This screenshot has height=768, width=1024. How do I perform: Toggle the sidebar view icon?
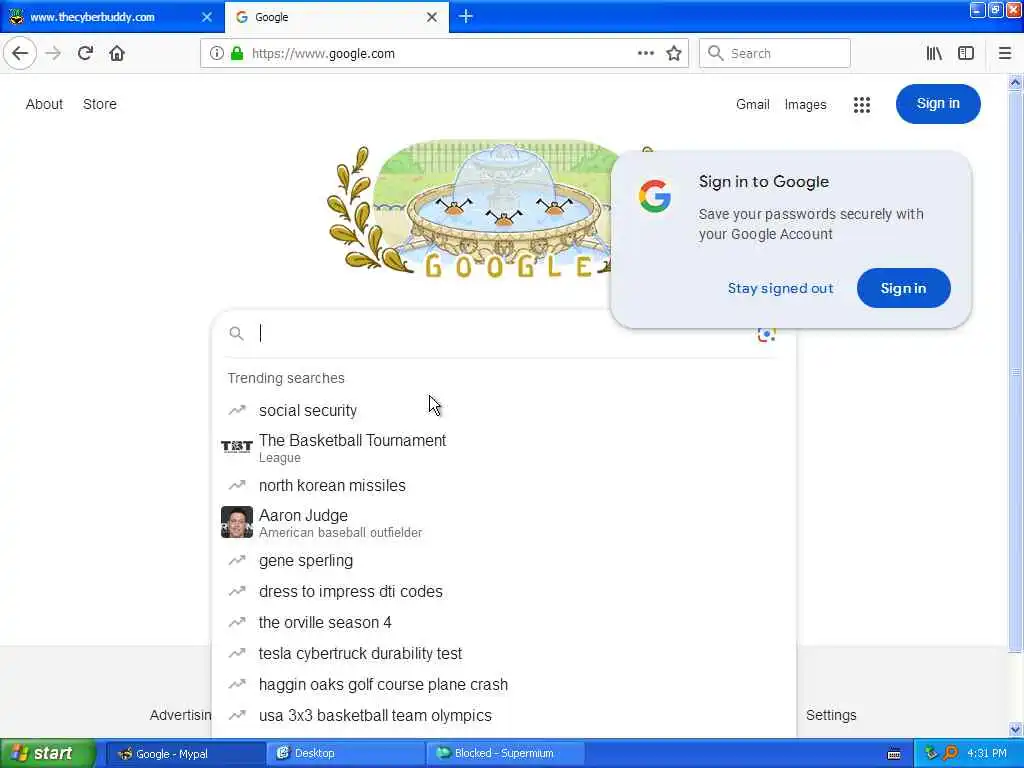966,54
